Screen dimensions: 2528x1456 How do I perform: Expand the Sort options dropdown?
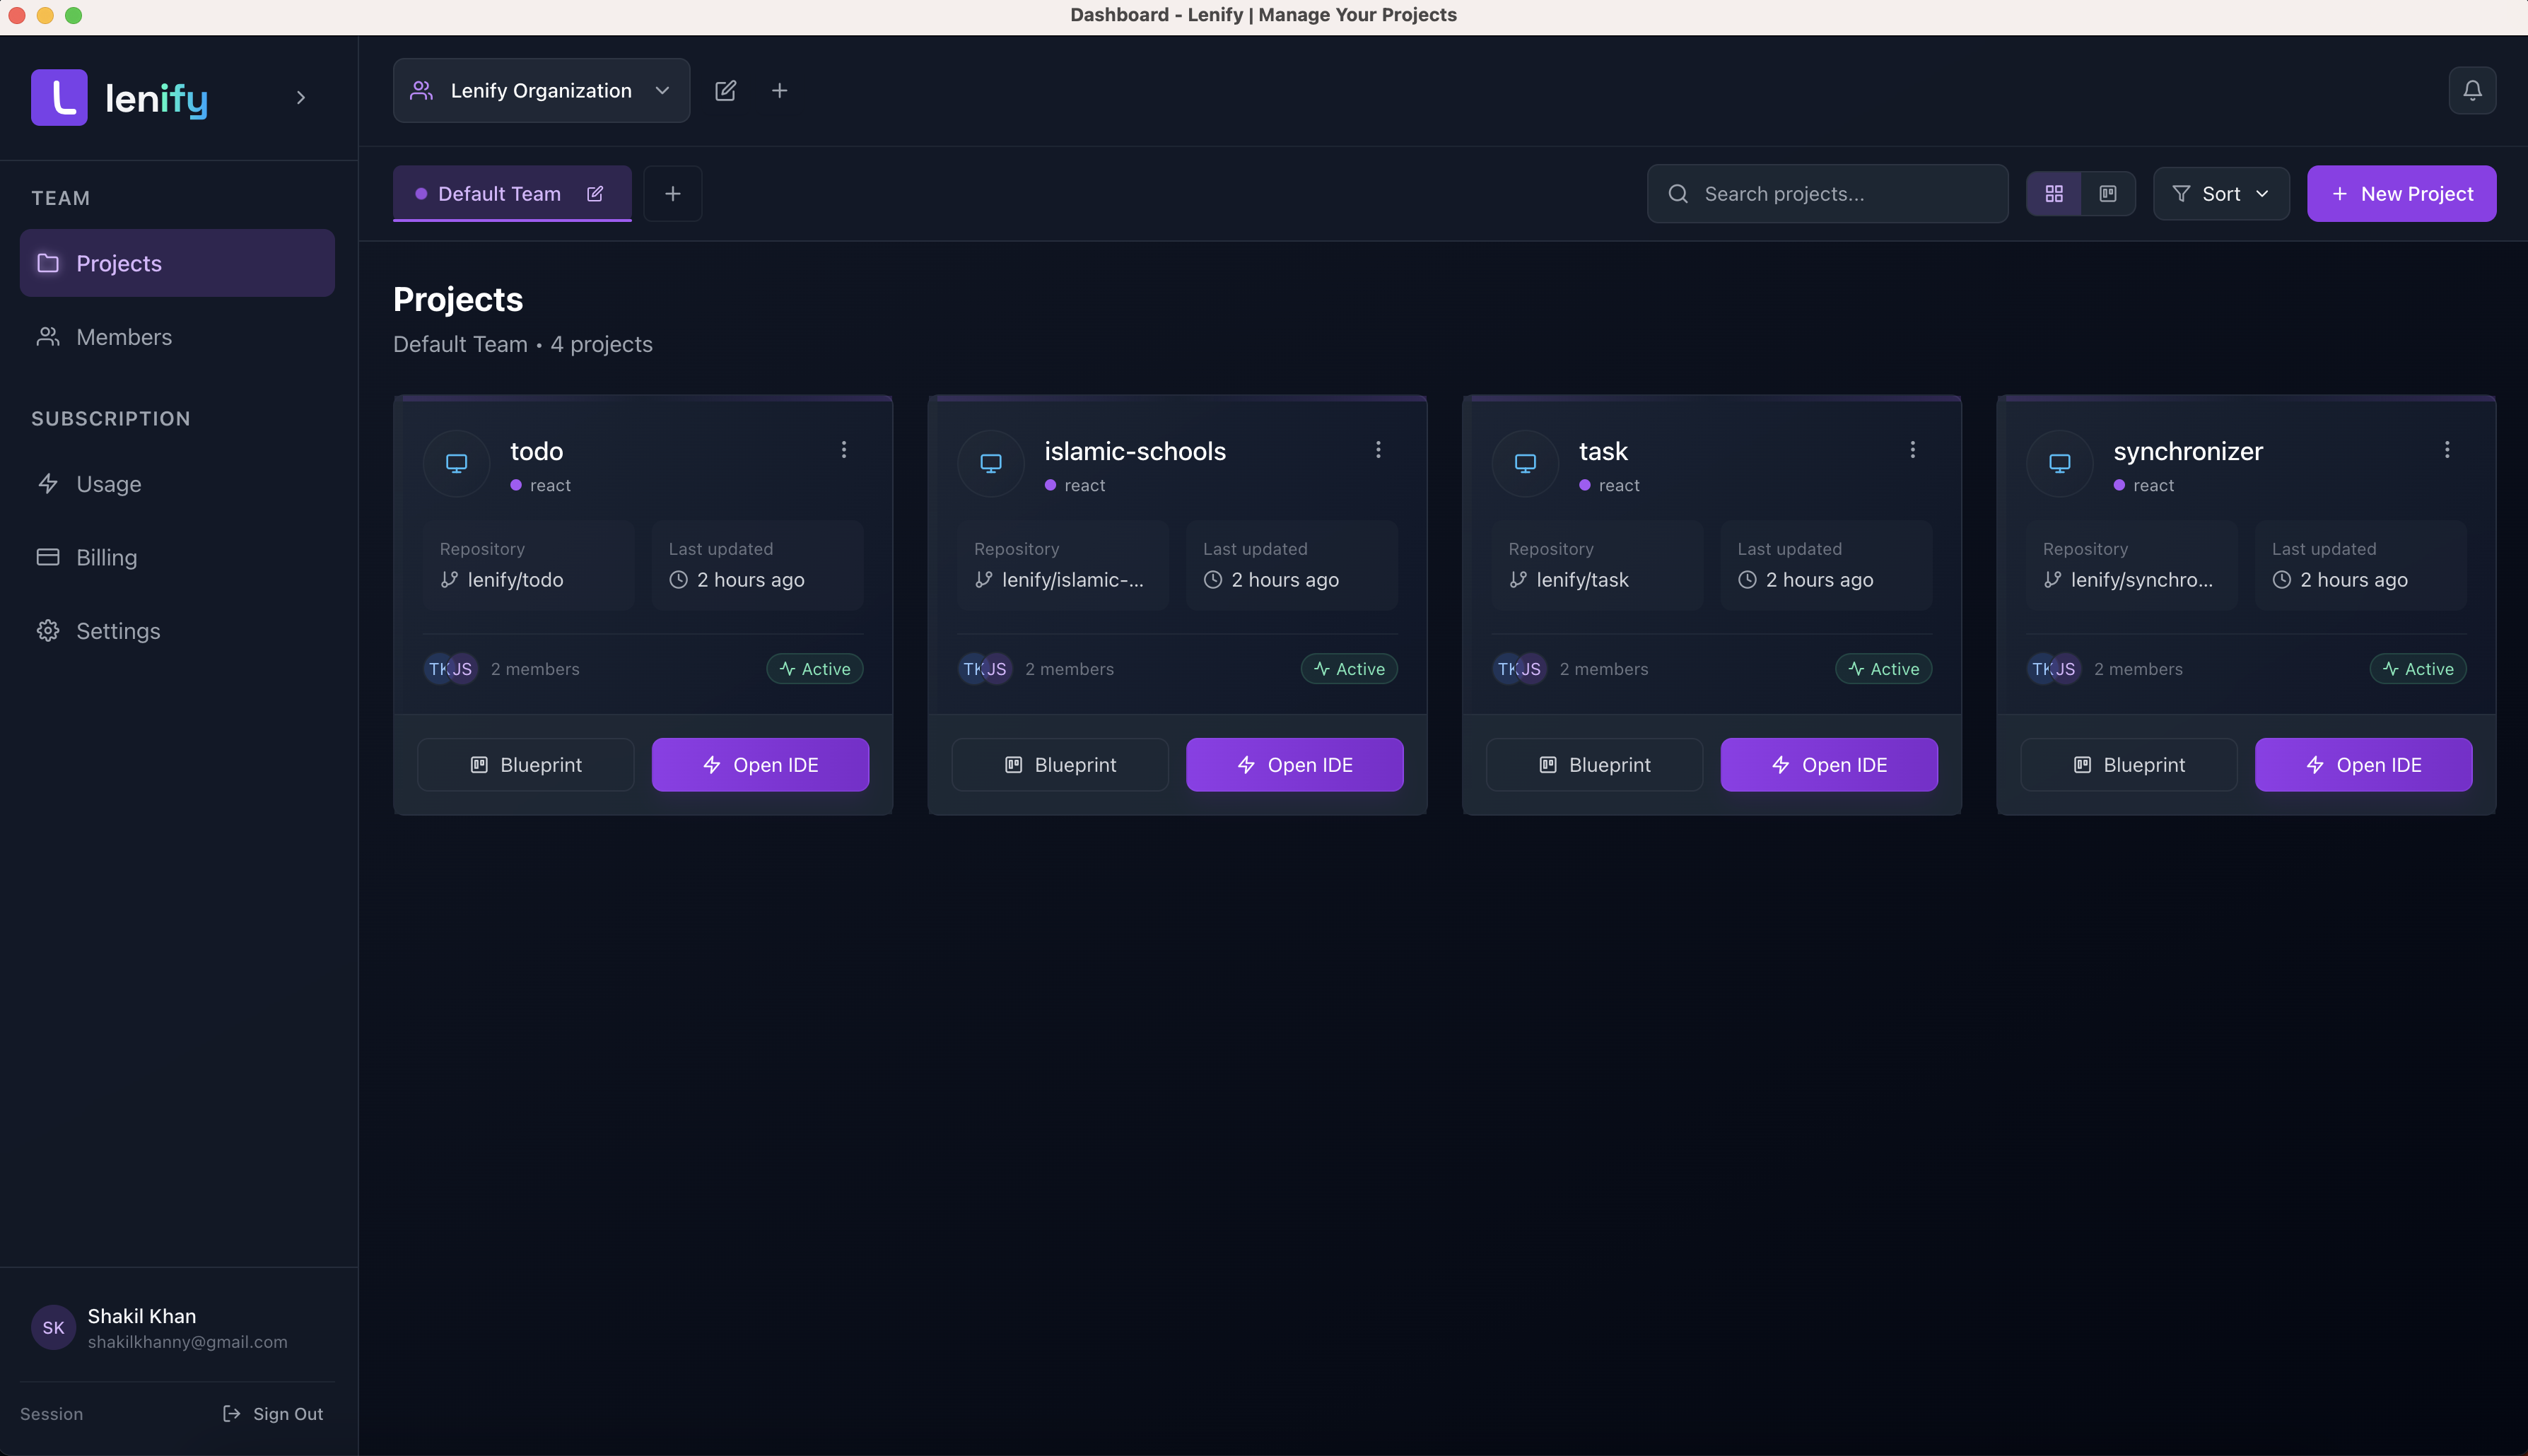[x=2220, y=193]
